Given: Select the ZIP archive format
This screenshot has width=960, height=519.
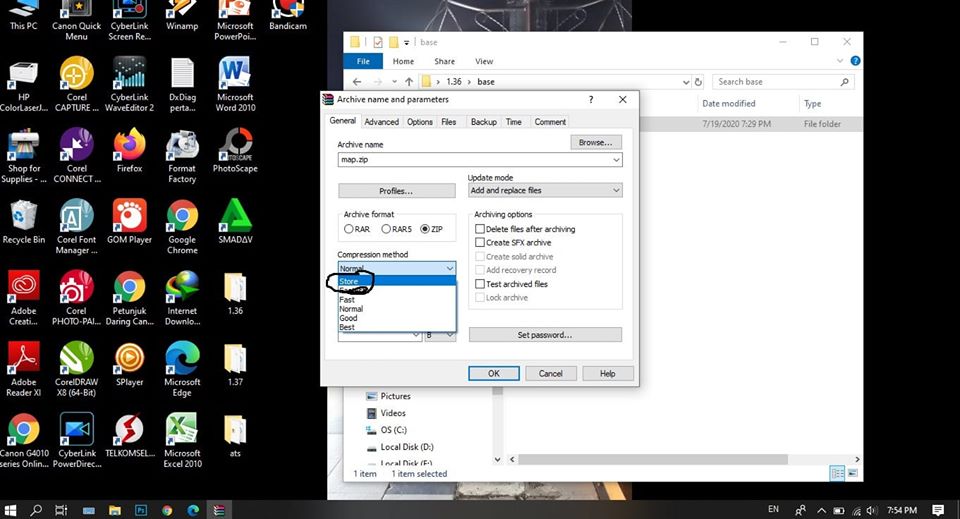Looking at the screenshot, I should click(x=431, y=229).
